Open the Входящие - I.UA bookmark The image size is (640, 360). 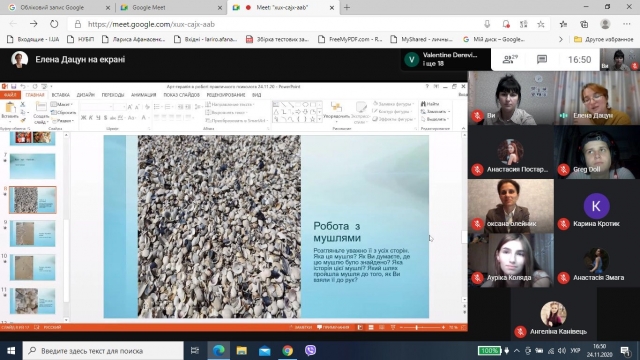33,40
